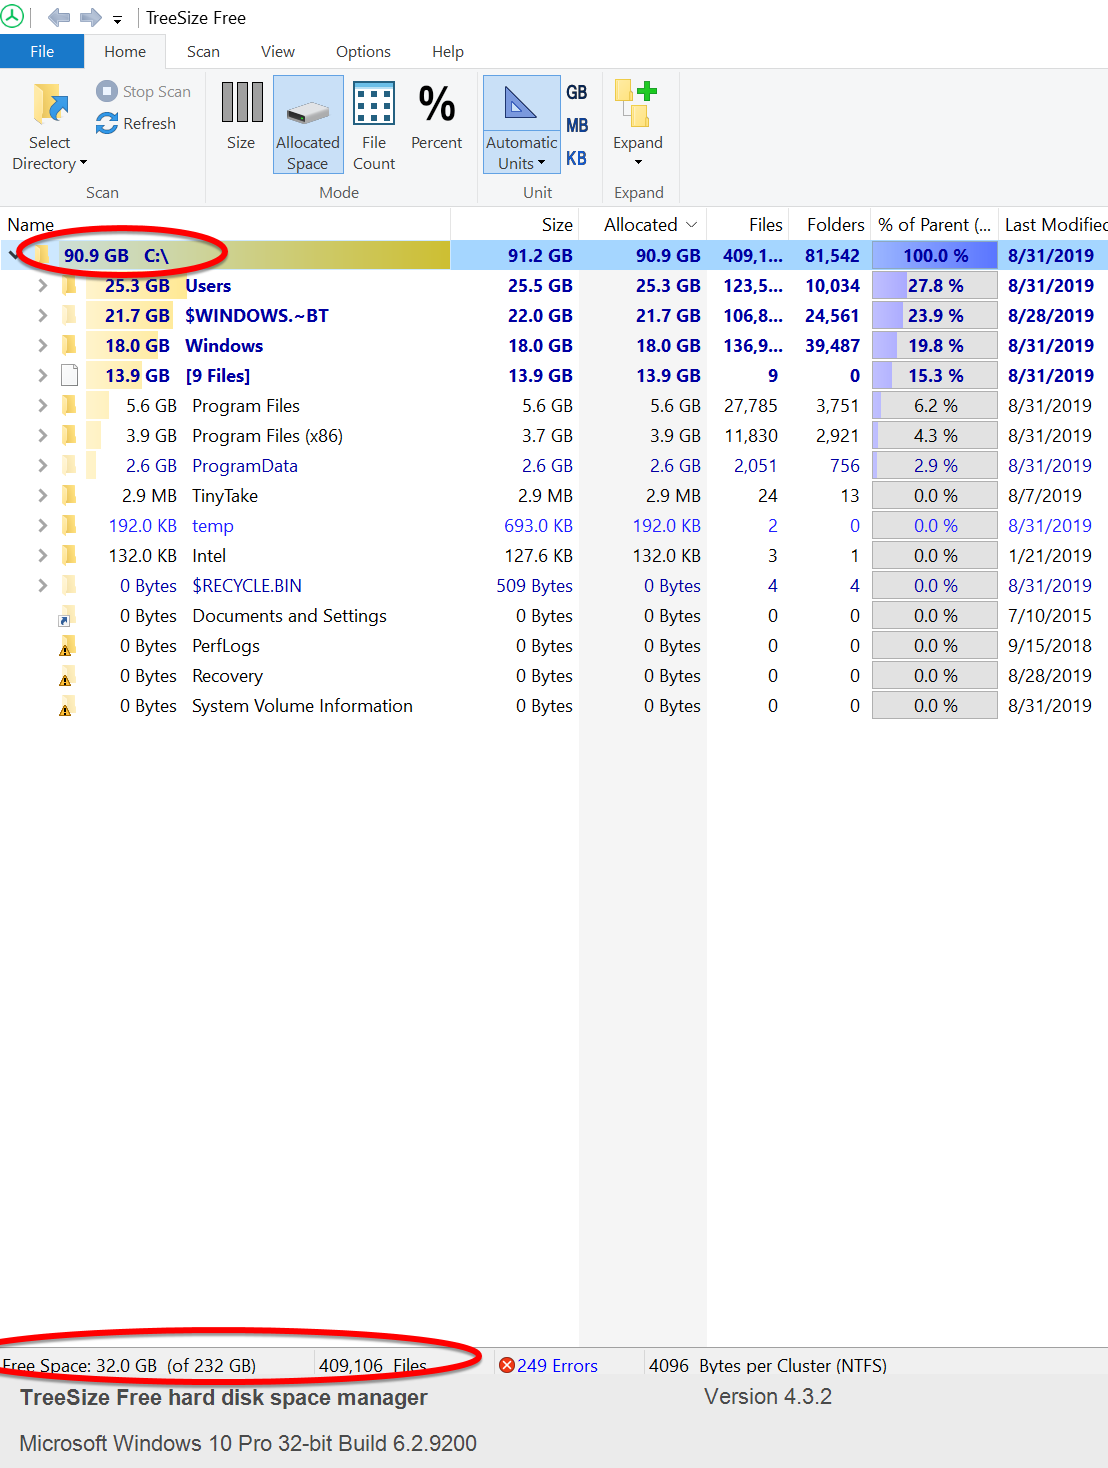Screen dimensions: 1108x1468
Task: Click the 249 Errors link
Action: coord(557,1366)
